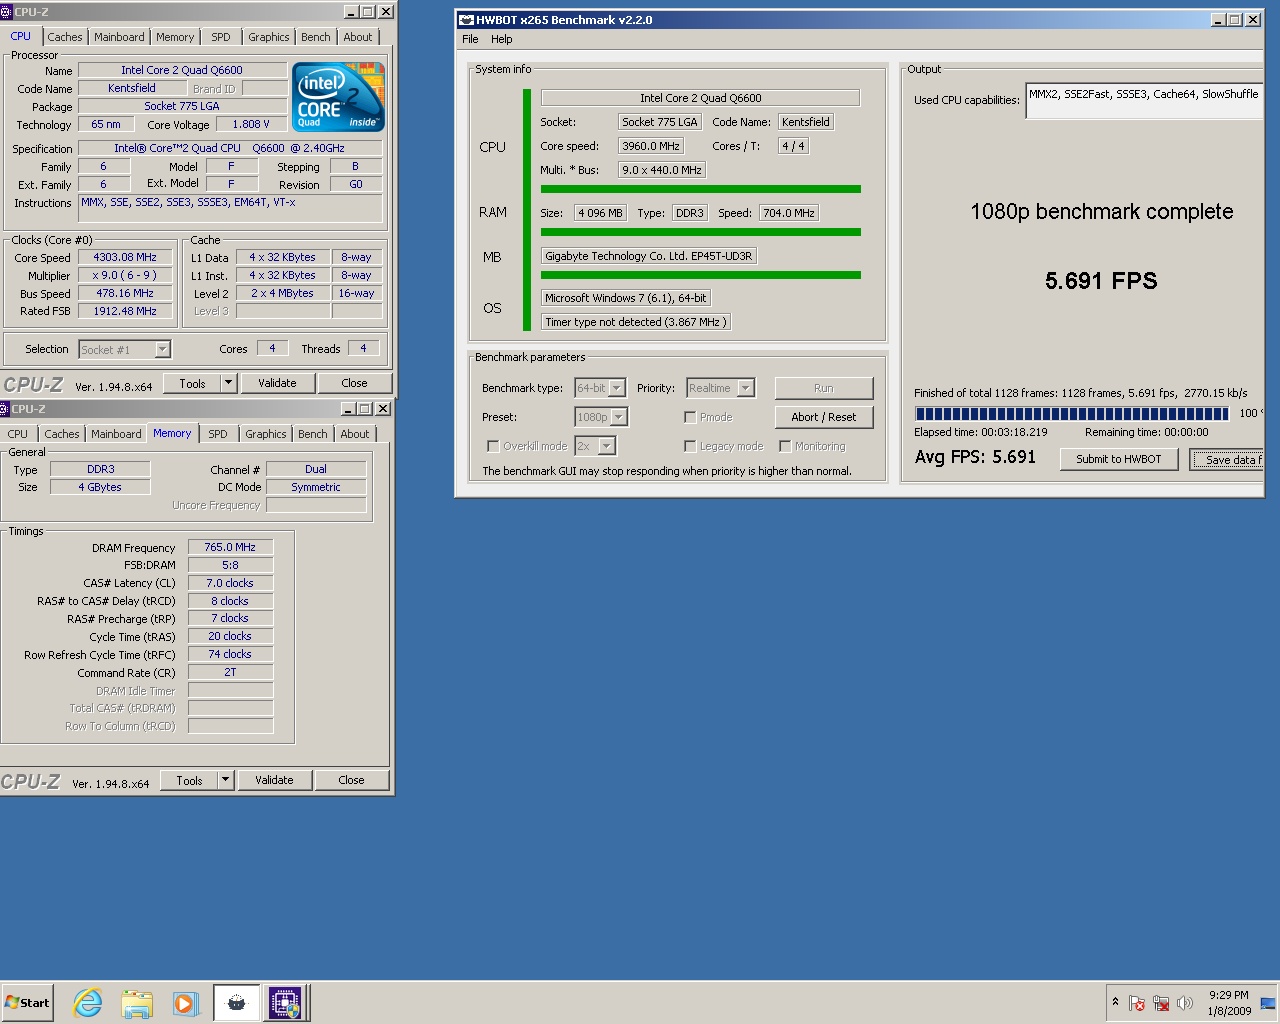Open the Socket #1 selection dropdown
Image resolution: width=1280 pixels, height=1024 pixels.
pos(163,349)
